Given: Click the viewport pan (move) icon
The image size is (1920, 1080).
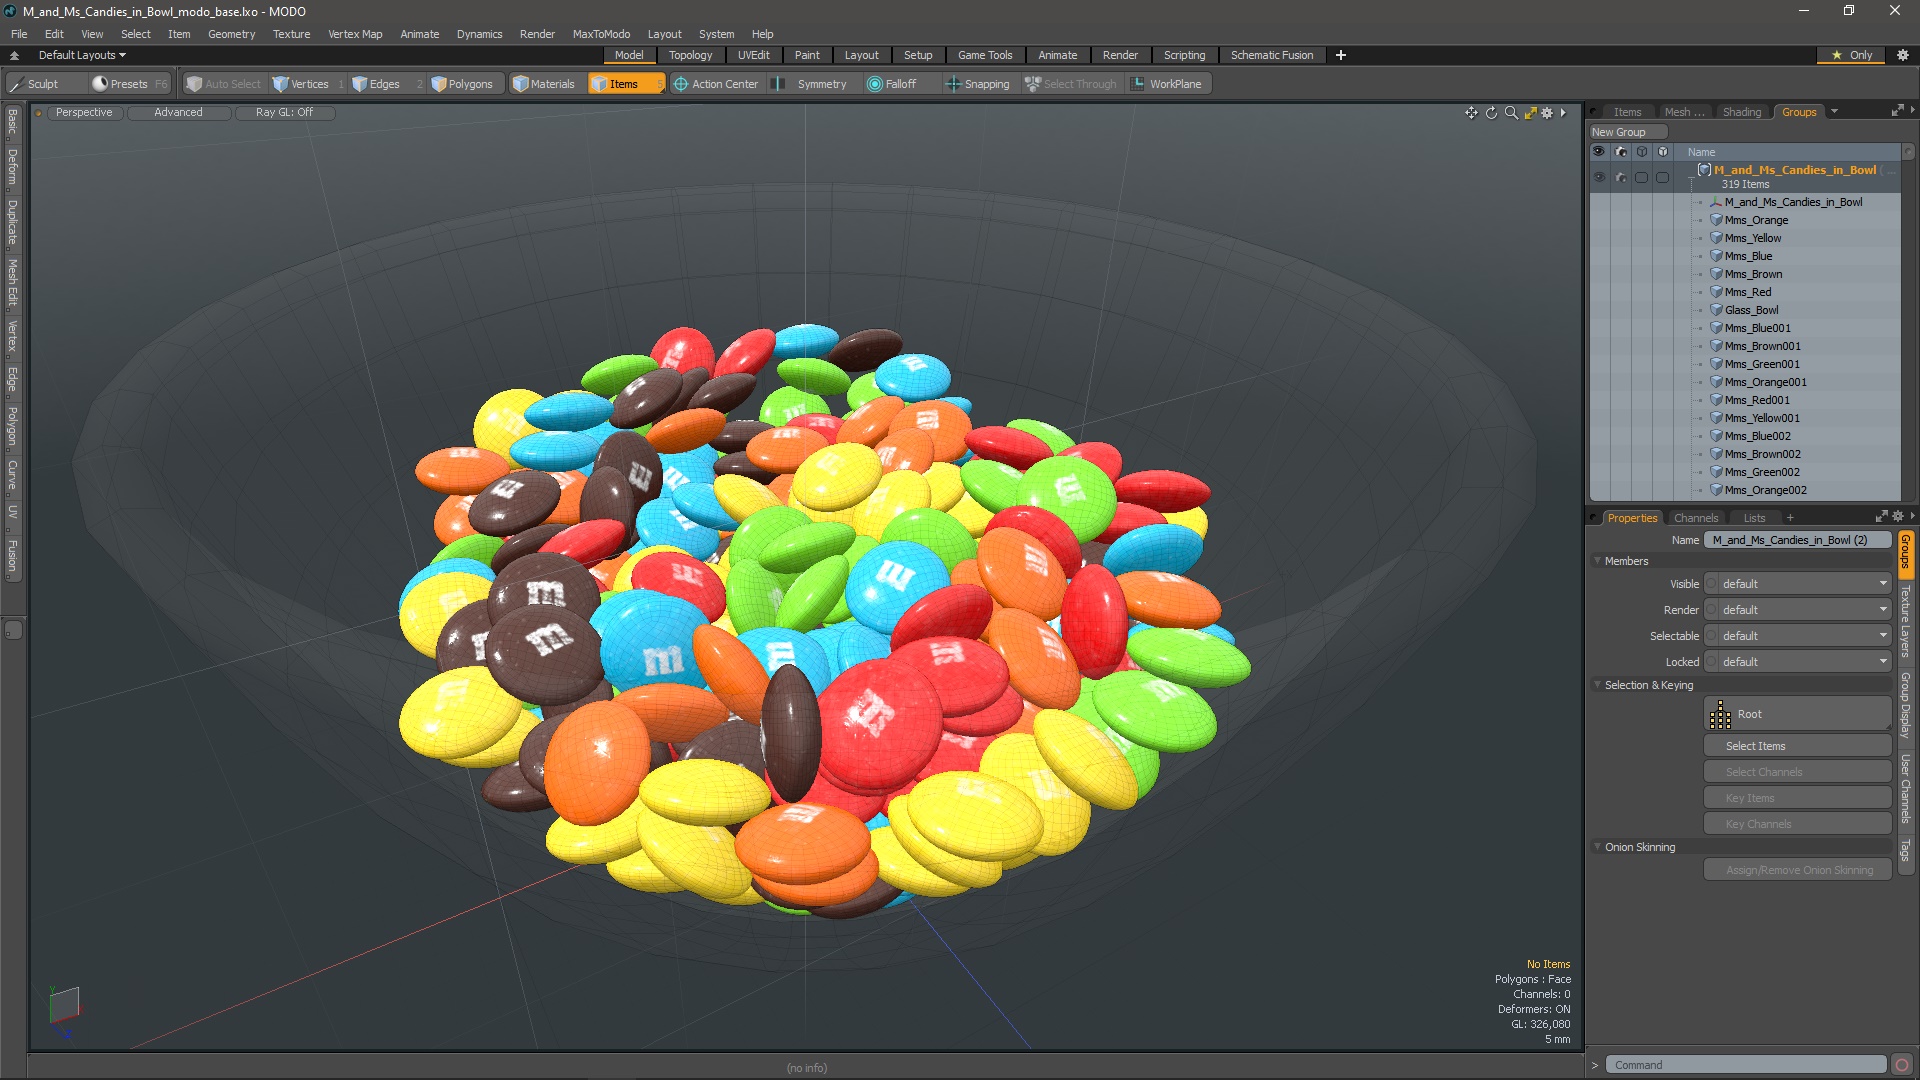Looking at the screenshot, I should (x=1471, y=113).
